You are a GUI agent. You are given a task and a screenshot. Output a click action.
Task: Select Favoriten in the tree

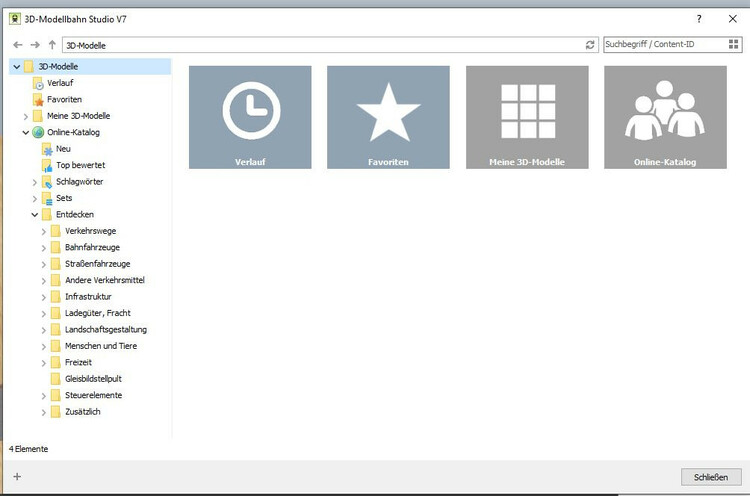click(65, 99)
